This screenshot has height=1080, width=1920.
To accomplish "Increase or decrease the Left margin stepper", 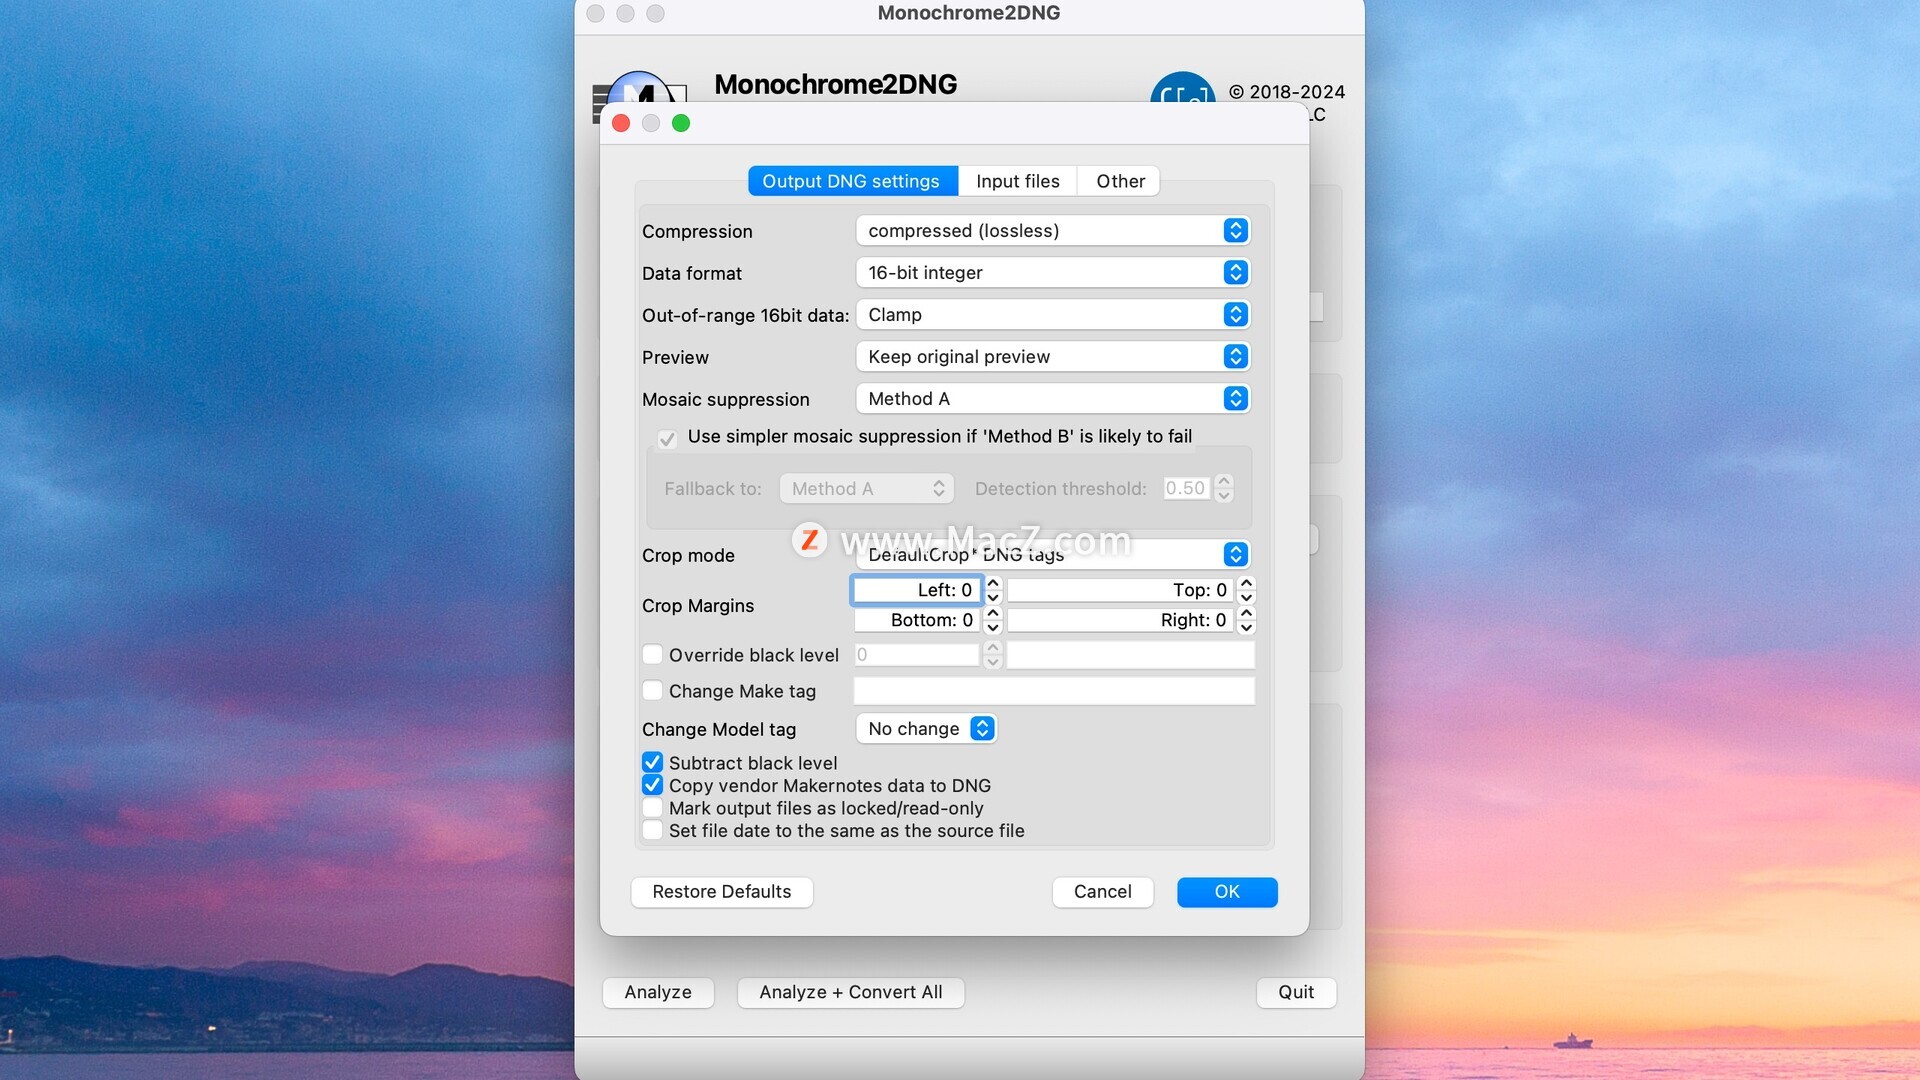I will click(993, 590).
